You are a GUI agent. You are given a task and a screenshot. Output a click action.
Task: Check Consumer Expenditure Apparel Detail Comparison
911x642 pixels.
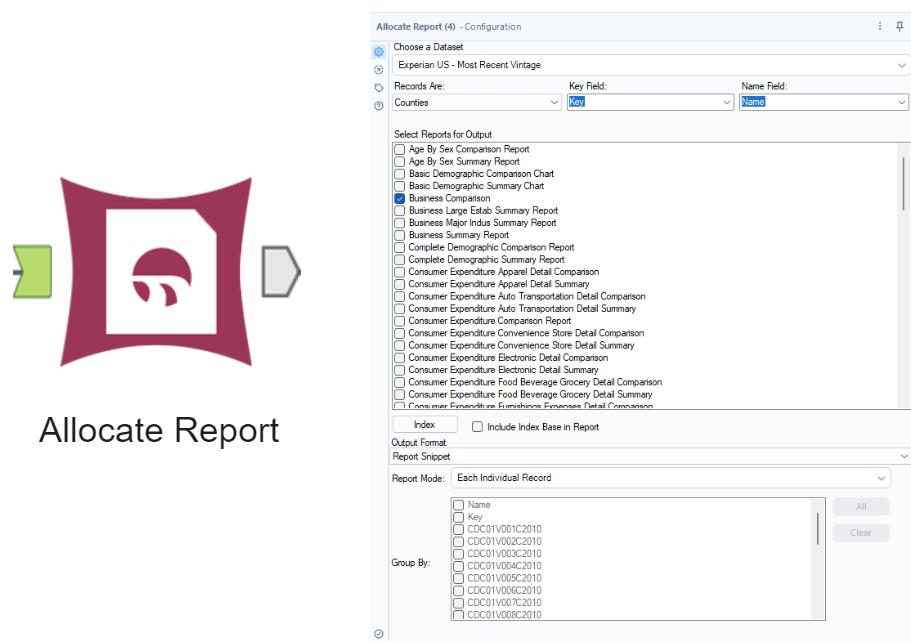400,272
